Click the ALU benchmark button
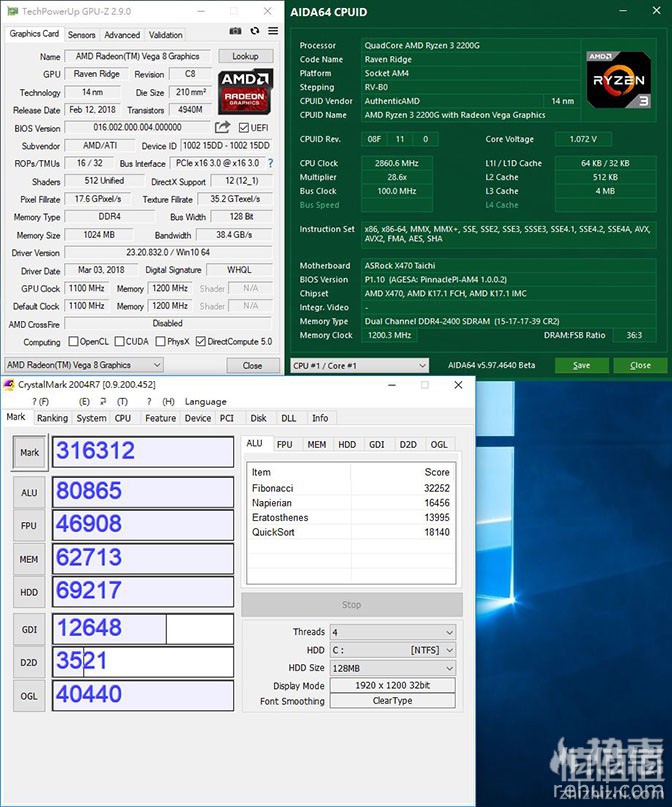The image size is (672, 807). point(29,493)
